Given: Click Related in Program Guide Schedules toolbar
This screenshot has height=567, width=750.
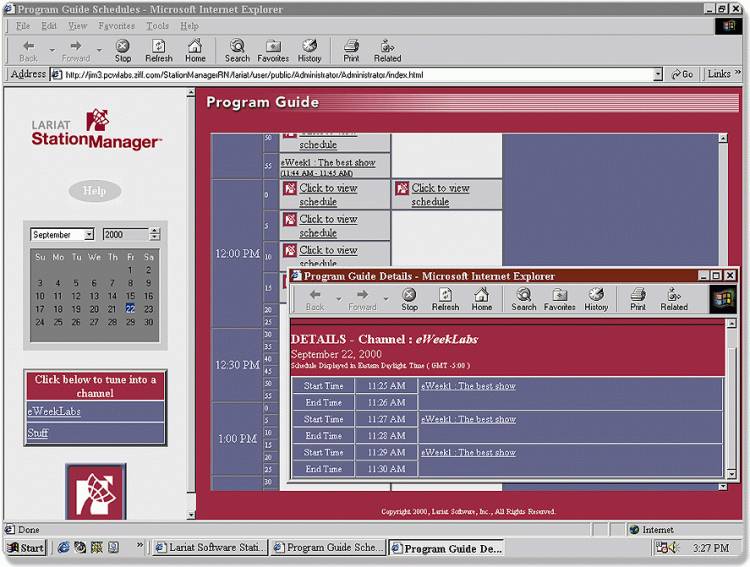Looking at the screenshot, I should click(387, 51).
